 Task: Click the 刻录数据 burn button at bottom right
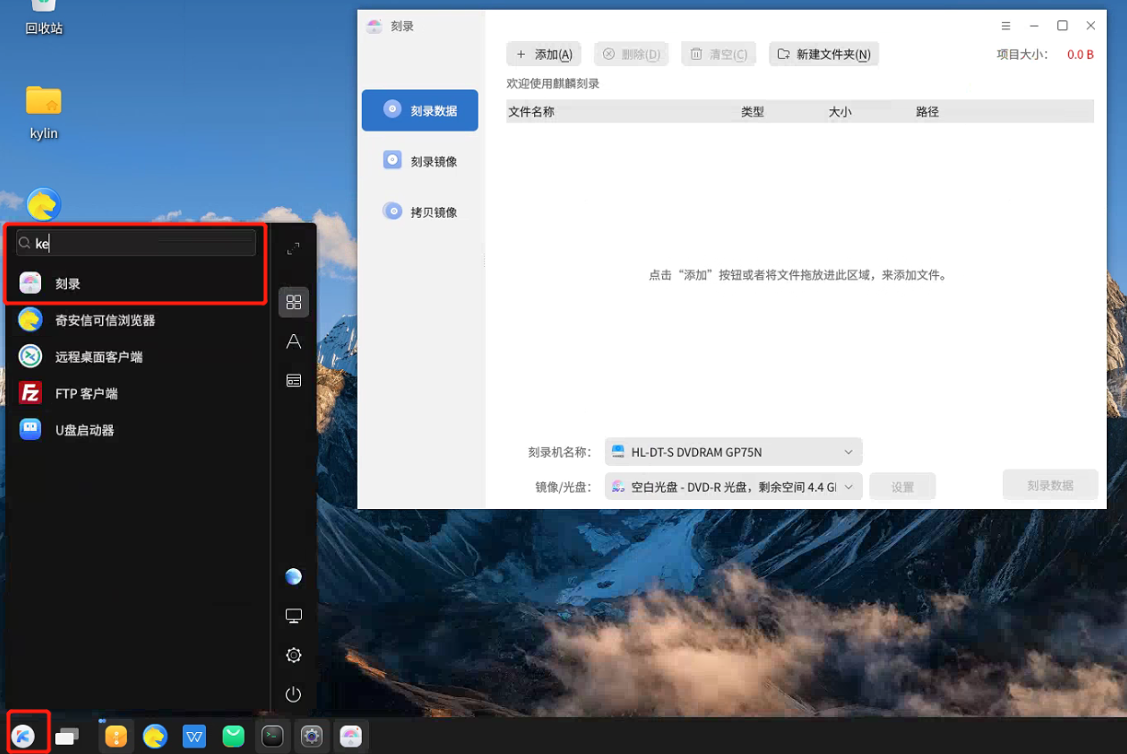(1050, 485)
